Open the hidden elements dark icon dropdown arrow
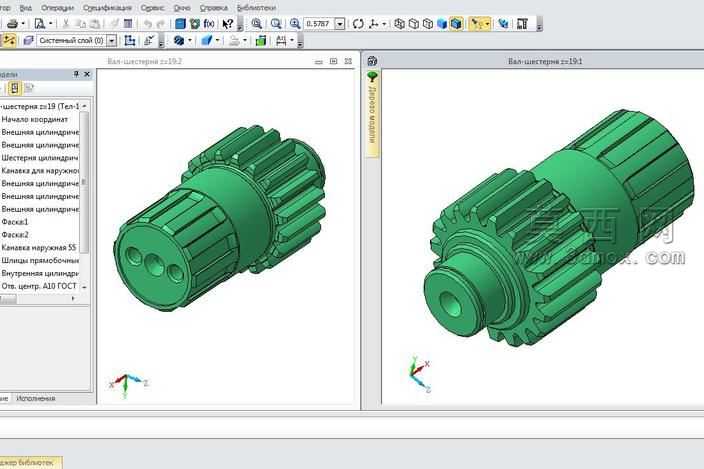Screen dimensions: 704x469 point(190,41)
